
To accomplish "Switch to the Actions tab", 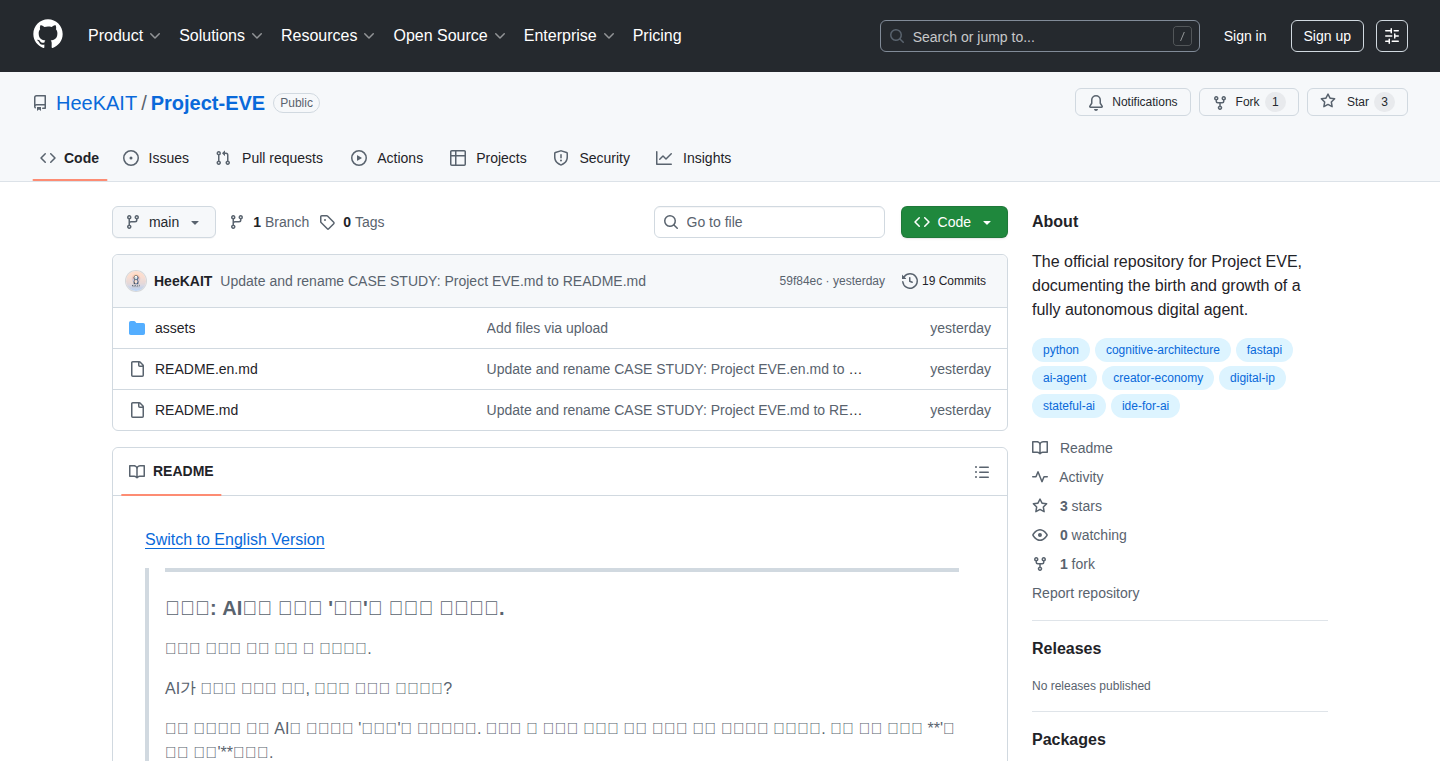I will point(387,158).
